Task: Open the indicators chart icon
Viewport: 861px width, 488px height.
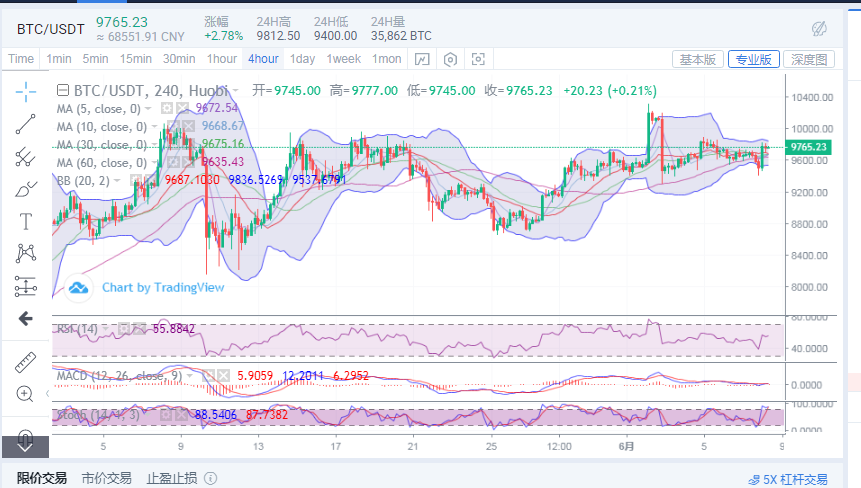Action: pyautogui.click(x=422, y=59)
